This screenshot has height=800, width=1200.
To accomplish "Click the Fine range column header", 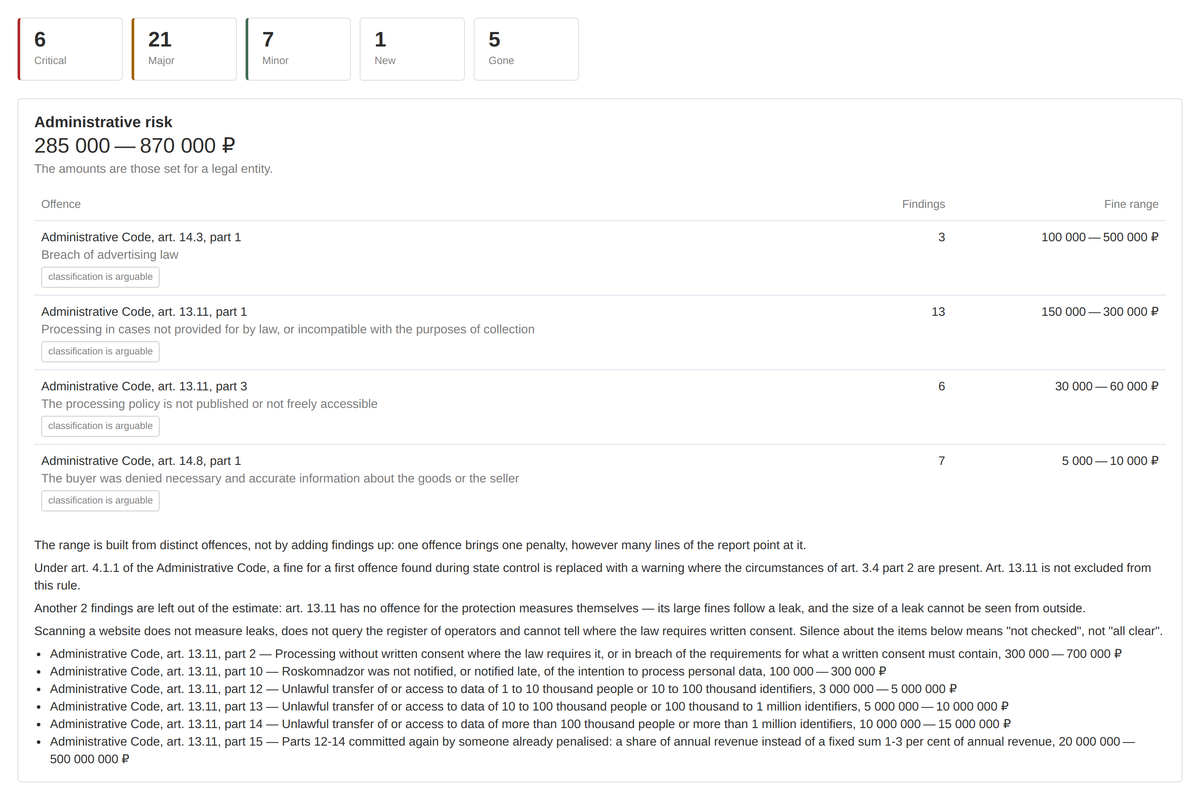I will [1131, 204].
